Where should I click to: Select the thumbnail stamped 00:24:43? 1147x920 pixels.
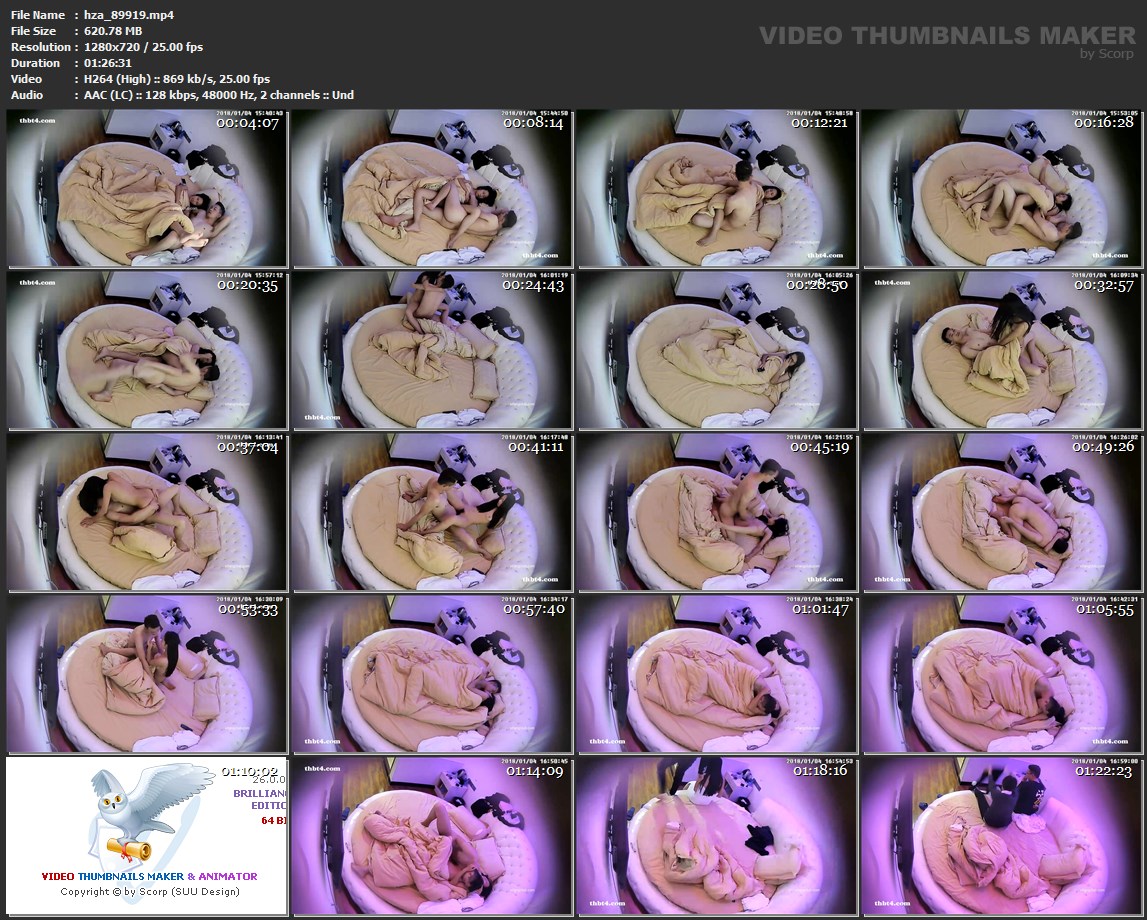coord(432,350)
